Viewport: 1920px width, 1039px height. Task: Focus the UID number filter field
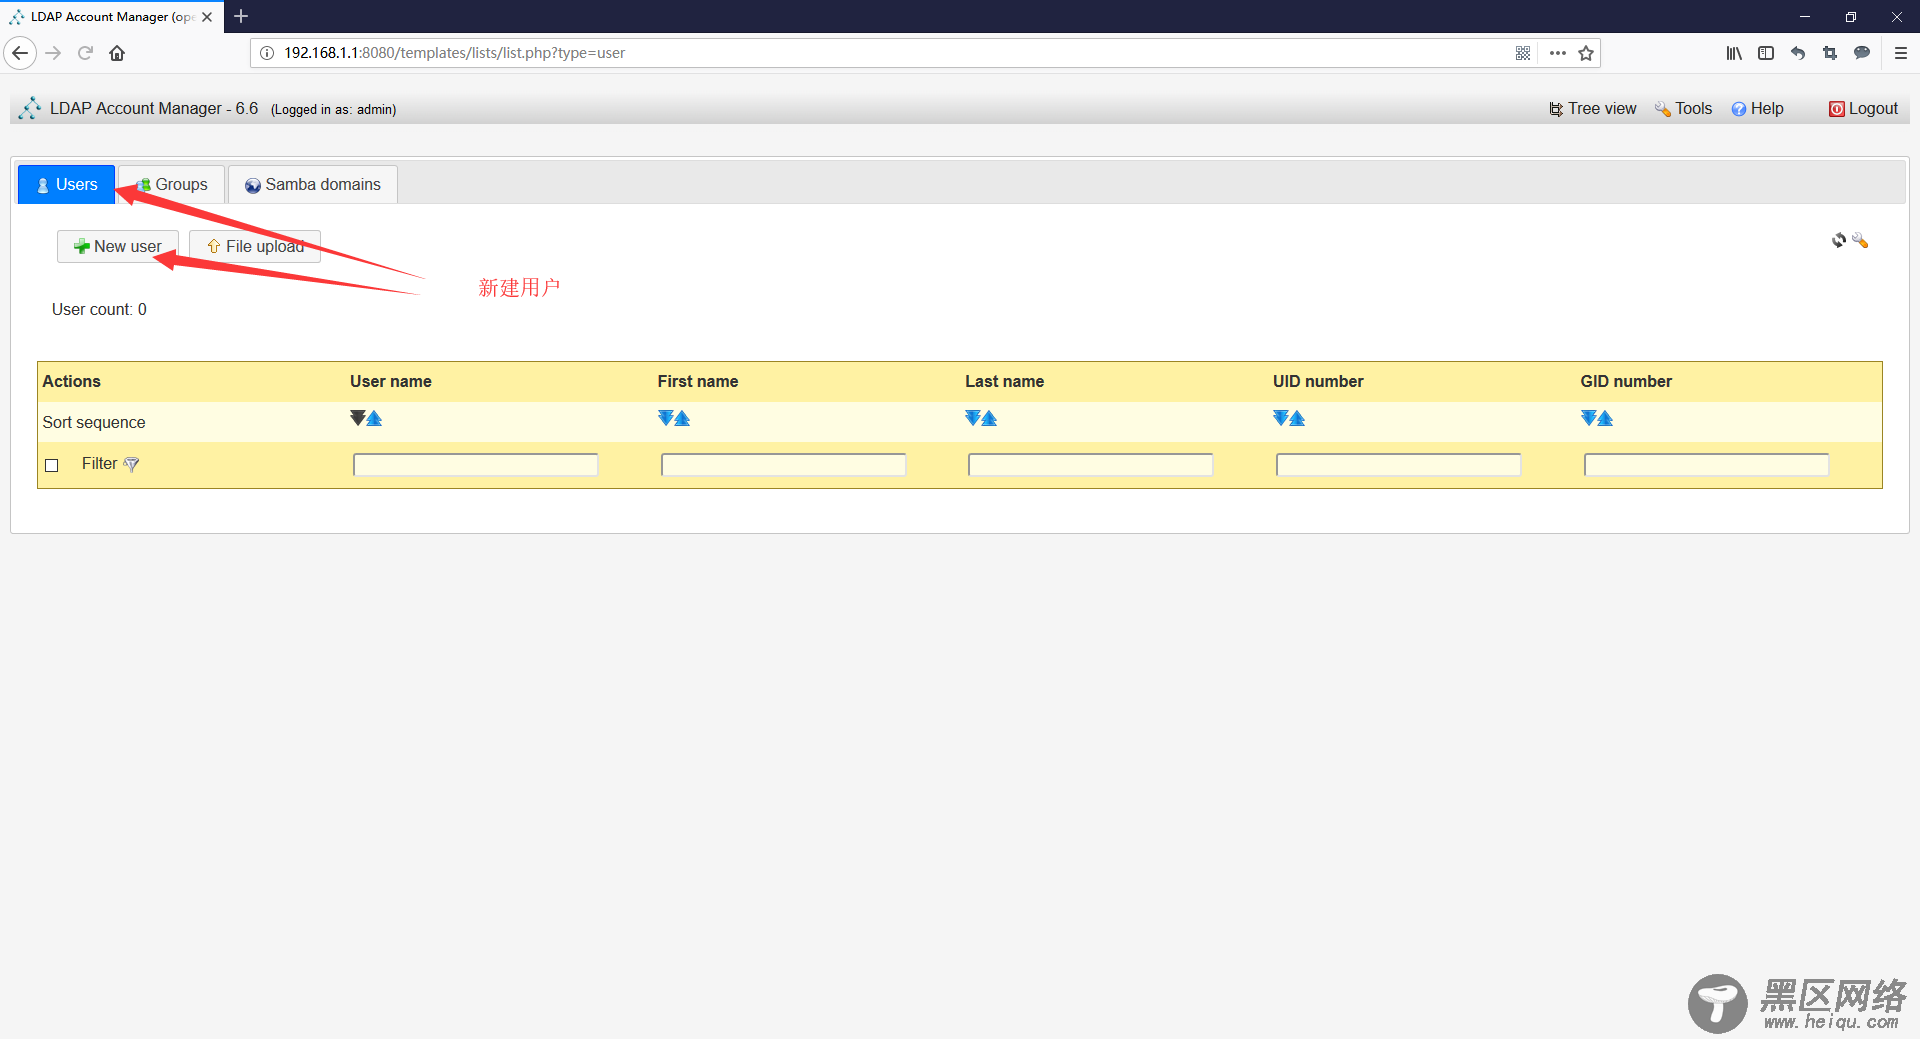1399,465
